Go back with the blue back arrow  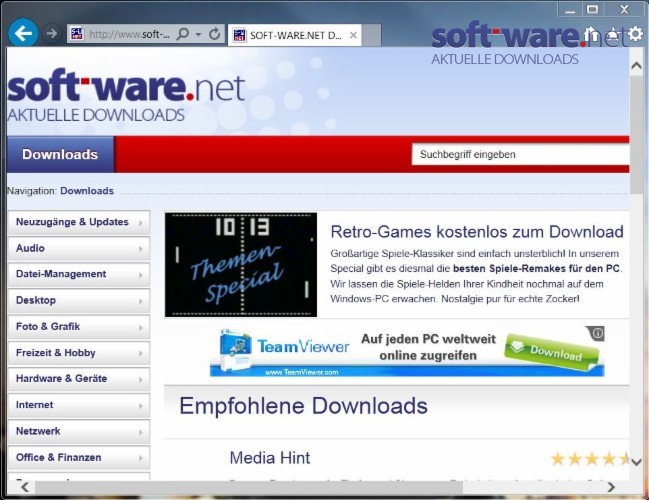(23, 33)
